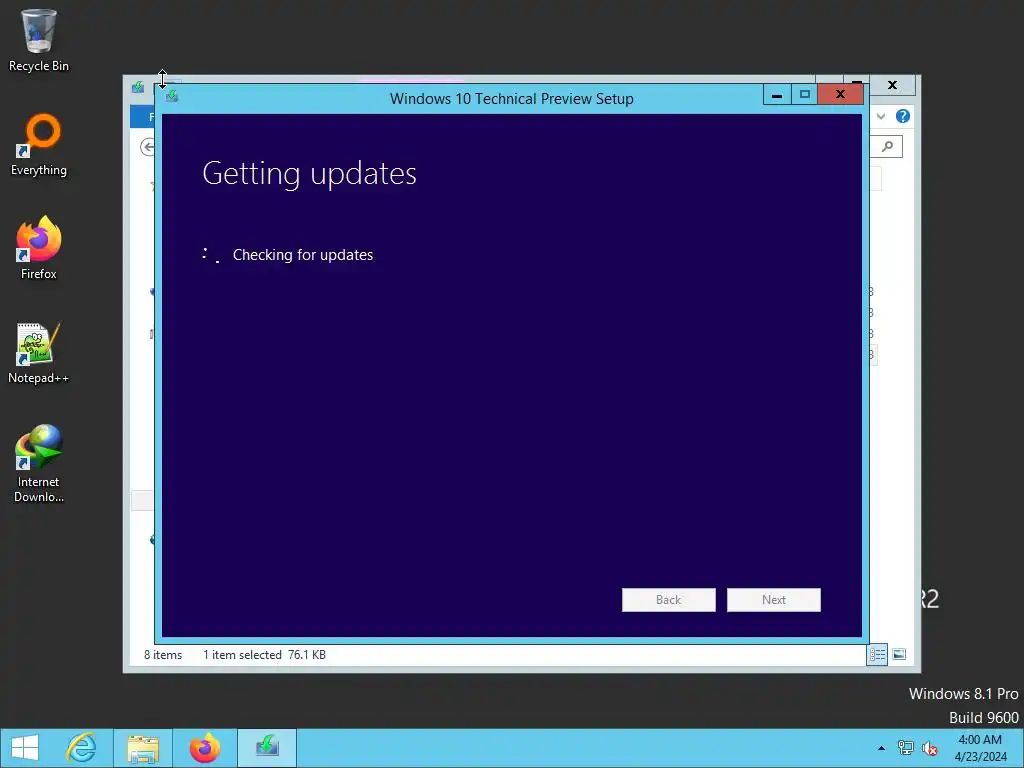This screenshot has width=1024, height=768.
Task: Open File Explorer from taskbar
Action: pos(143,748)
